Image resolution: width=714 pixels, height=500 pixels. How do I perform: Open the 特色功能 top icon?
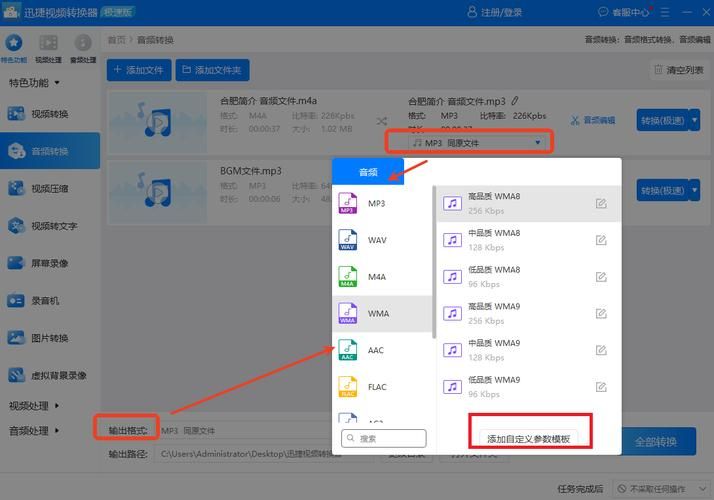pyautogui.click(x=14, y=47)
